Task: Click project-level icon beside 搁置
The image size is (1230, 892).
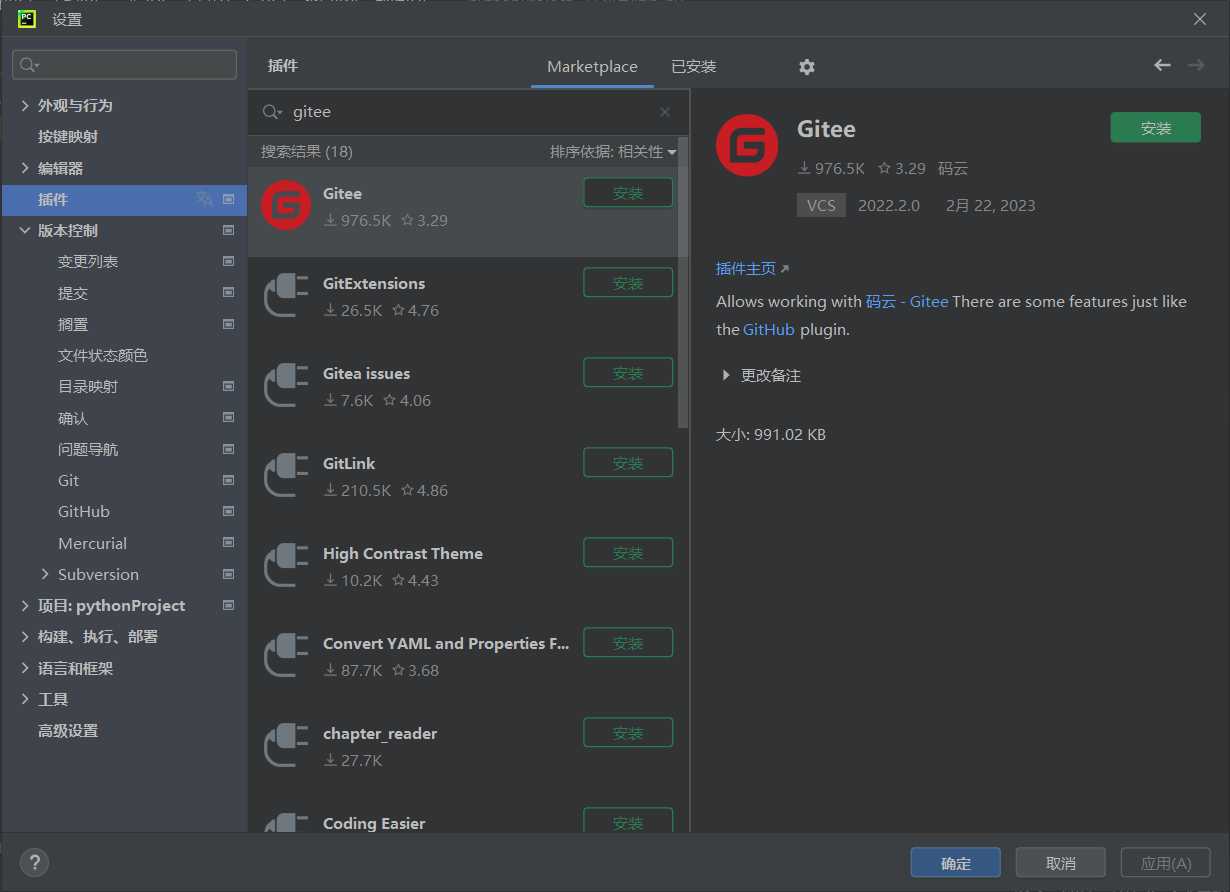Action: click(228, 324)
